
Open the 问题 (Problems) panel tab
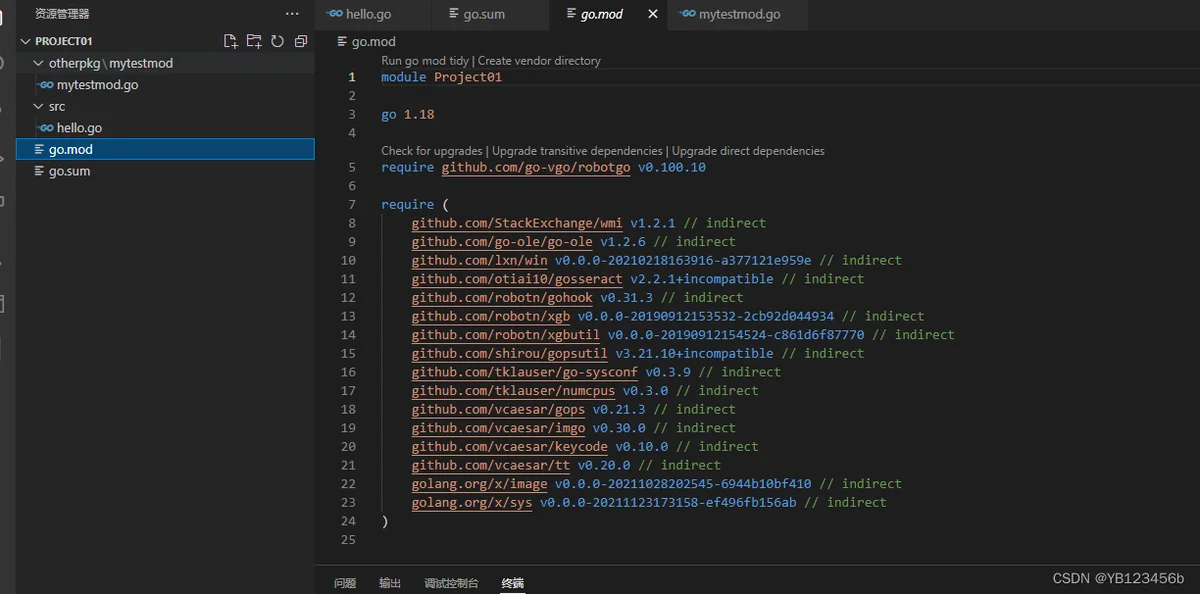click(x=345, y=583)
